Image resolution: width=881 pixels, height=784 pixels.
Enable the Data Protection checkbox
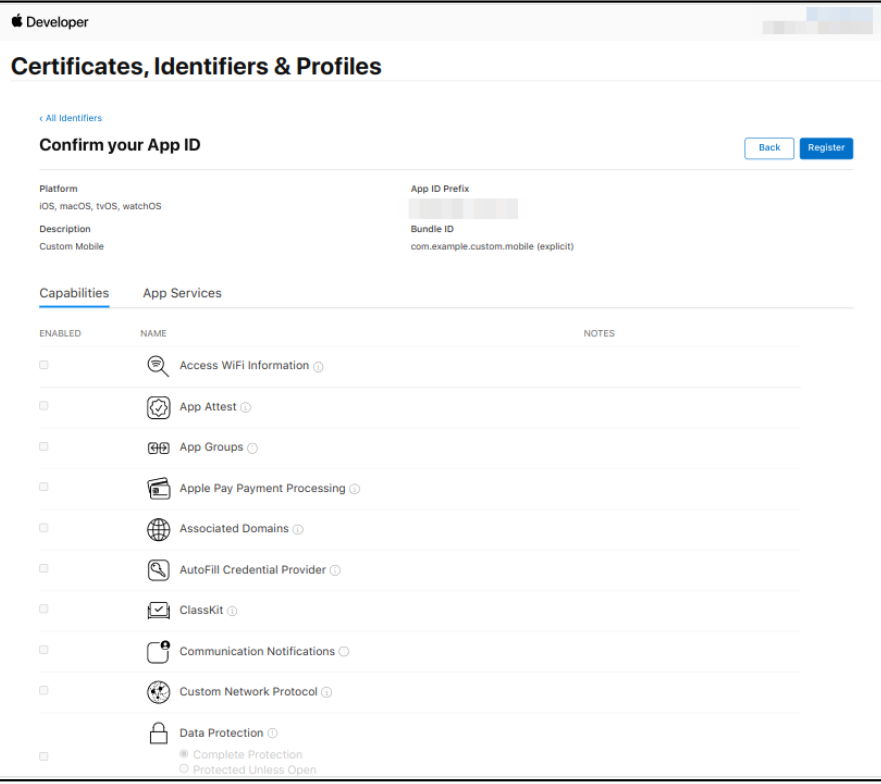tap(44, 756)
